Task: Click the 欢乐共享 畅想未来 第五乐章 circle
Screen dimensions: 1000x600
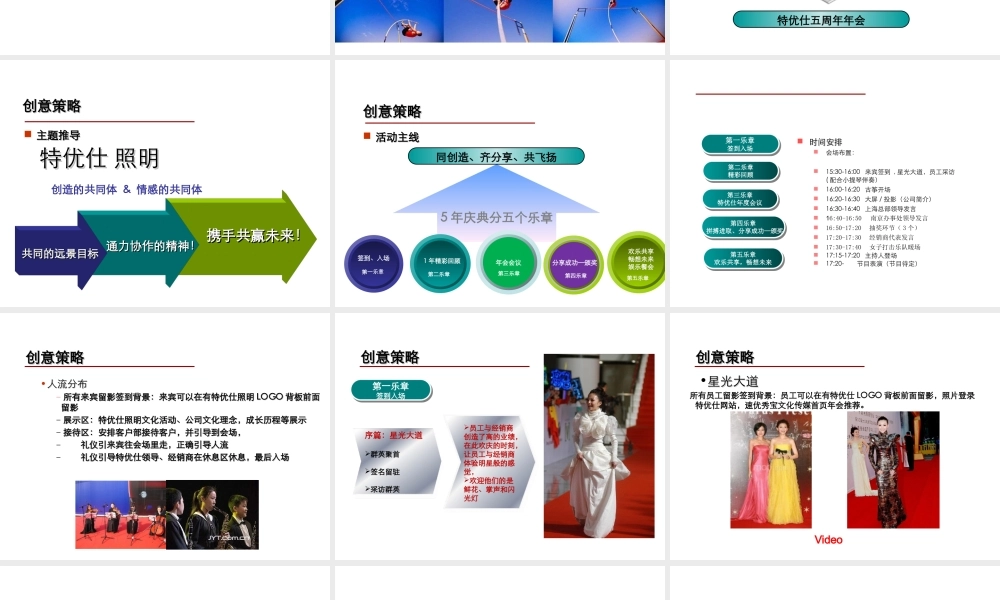Action: 636,263
